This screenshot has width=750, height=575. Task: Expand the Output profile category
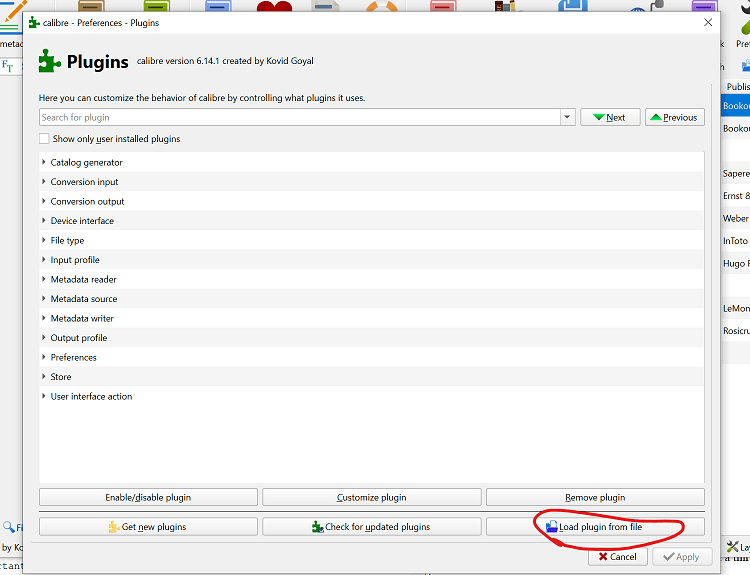(x=44, y=338)
